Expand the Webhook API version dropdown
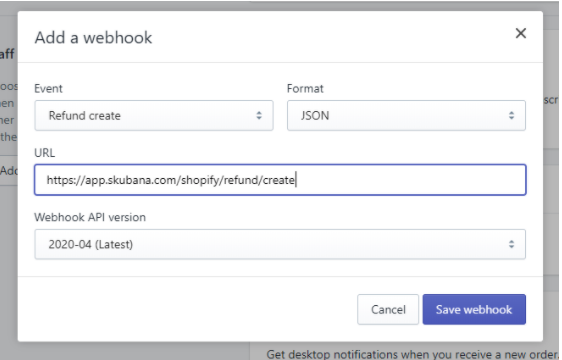Image resolution: width=562 pixels, height=360 pixels. [280, 244]
